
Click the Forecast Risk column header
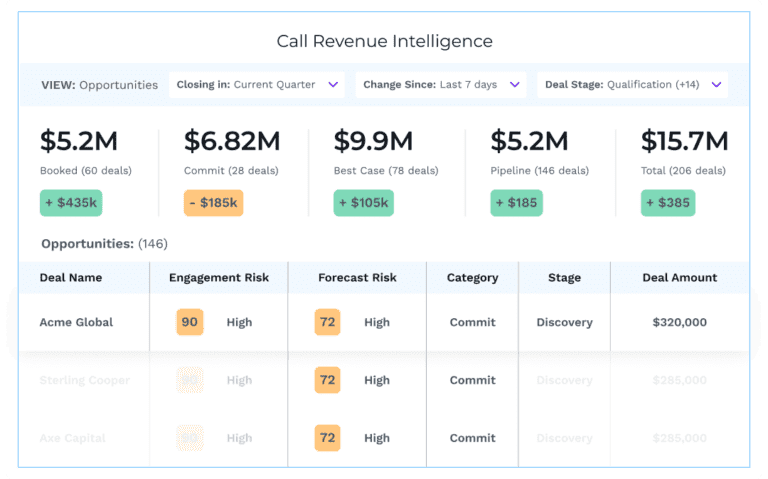pos(357,277)
